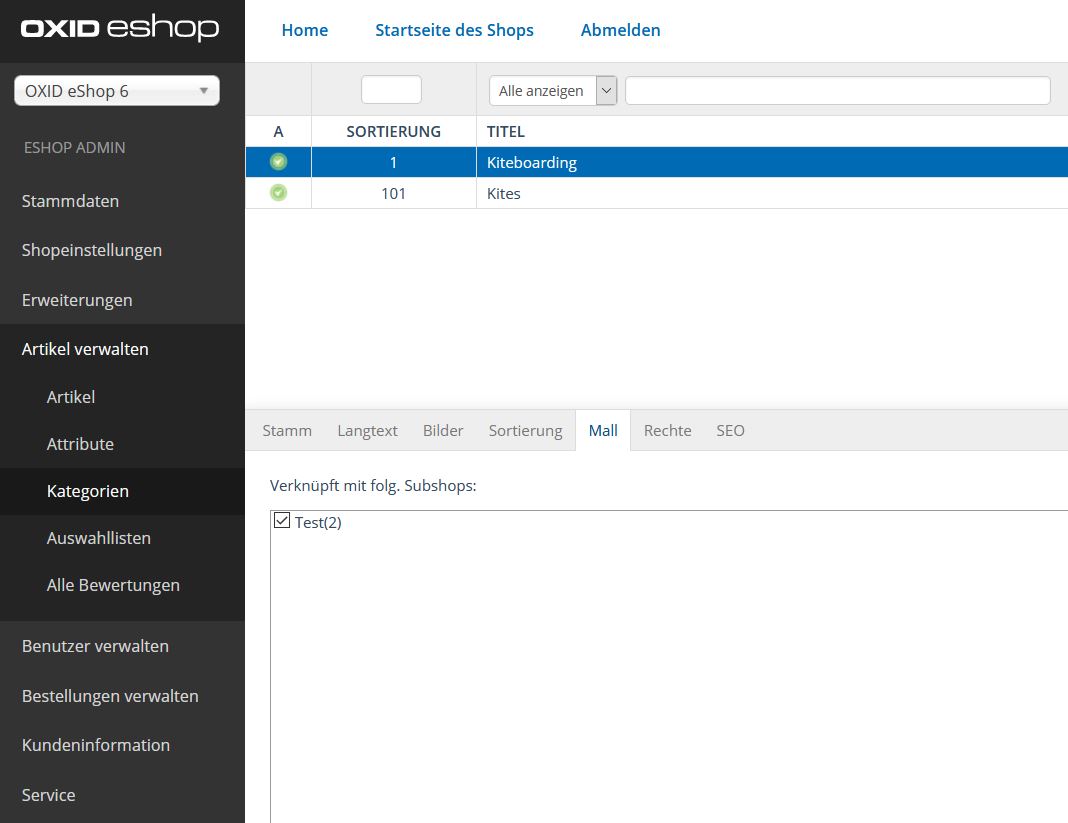This screenshot has width=1068, height=823.
Task: Open the Alle anzeigen filter dropdown
Action: click(552, 90)
